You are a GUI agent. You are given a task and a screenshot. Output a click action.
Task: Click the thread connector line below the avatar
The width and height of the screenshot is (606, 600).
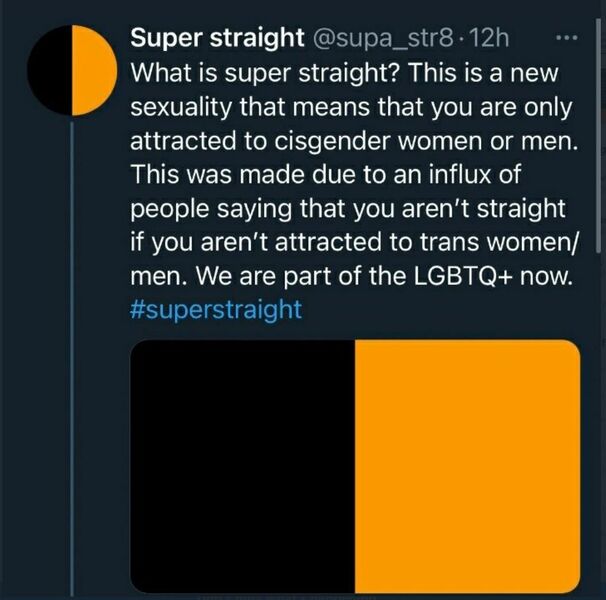72,359
